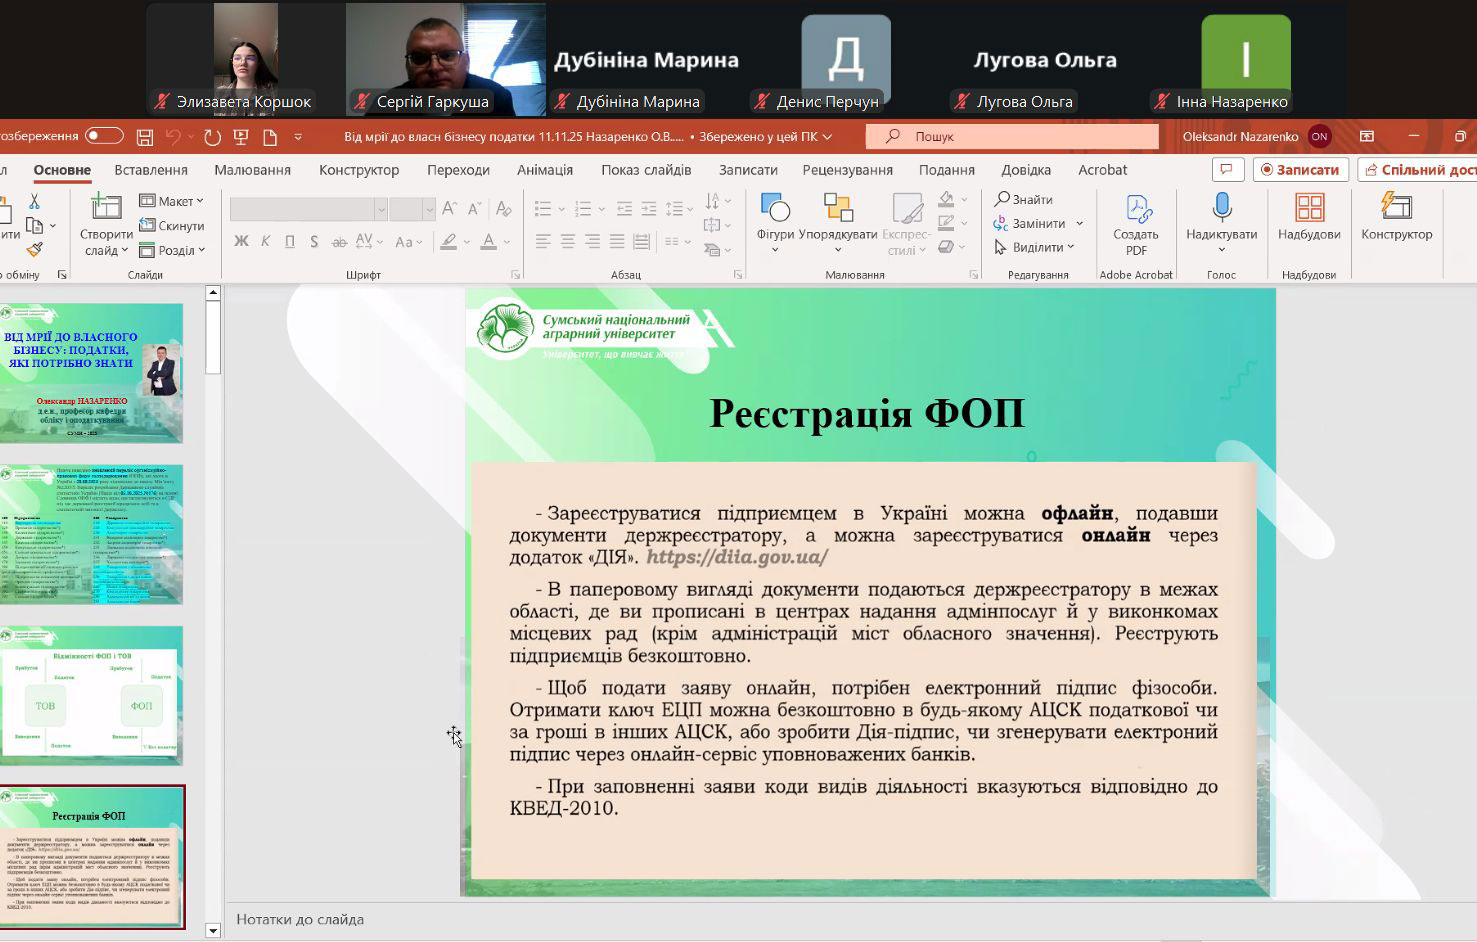
Task: Start slideshow from quick access toolbar
Action: [x=241, y=137]
